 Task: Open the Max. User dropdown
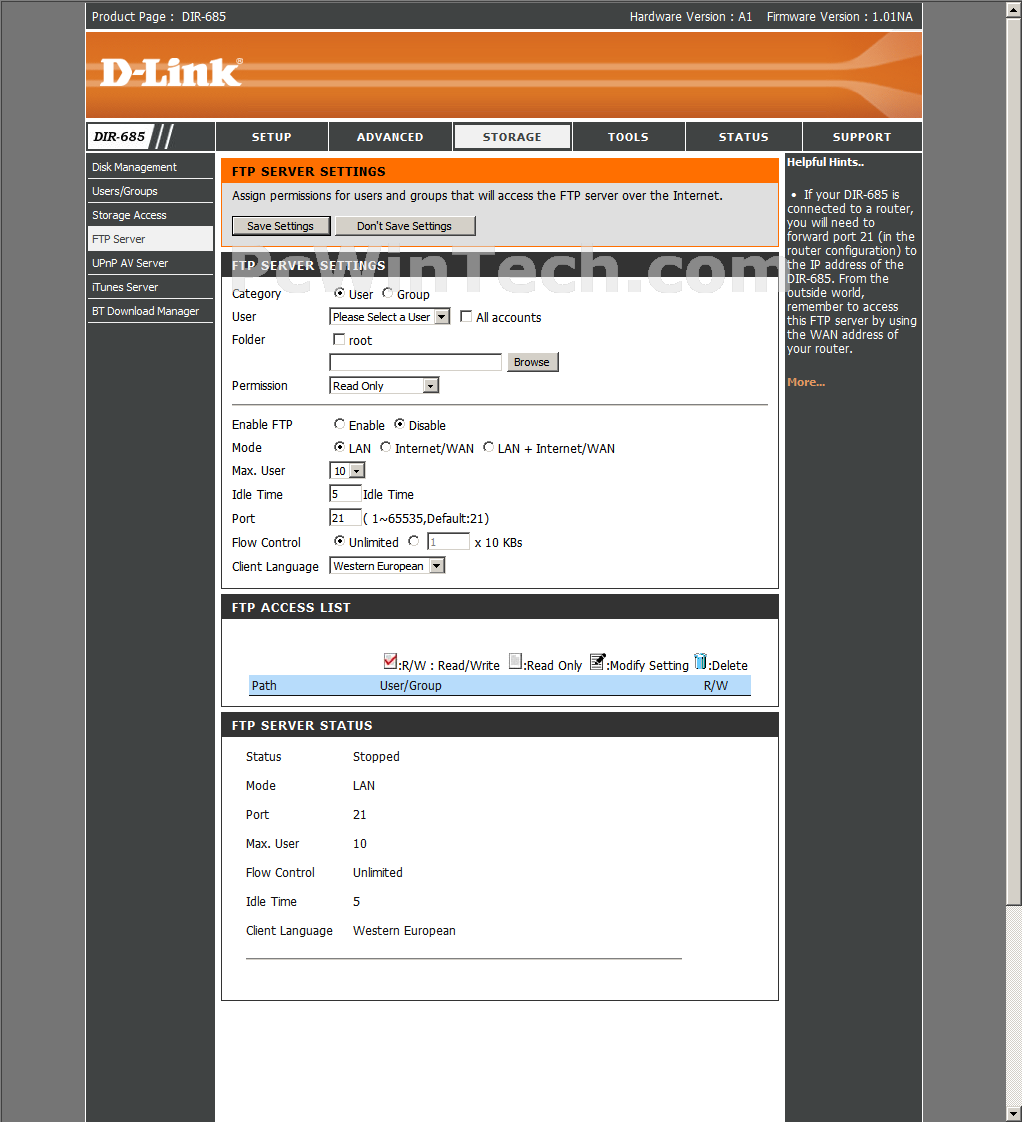click(x=347, y=471)
